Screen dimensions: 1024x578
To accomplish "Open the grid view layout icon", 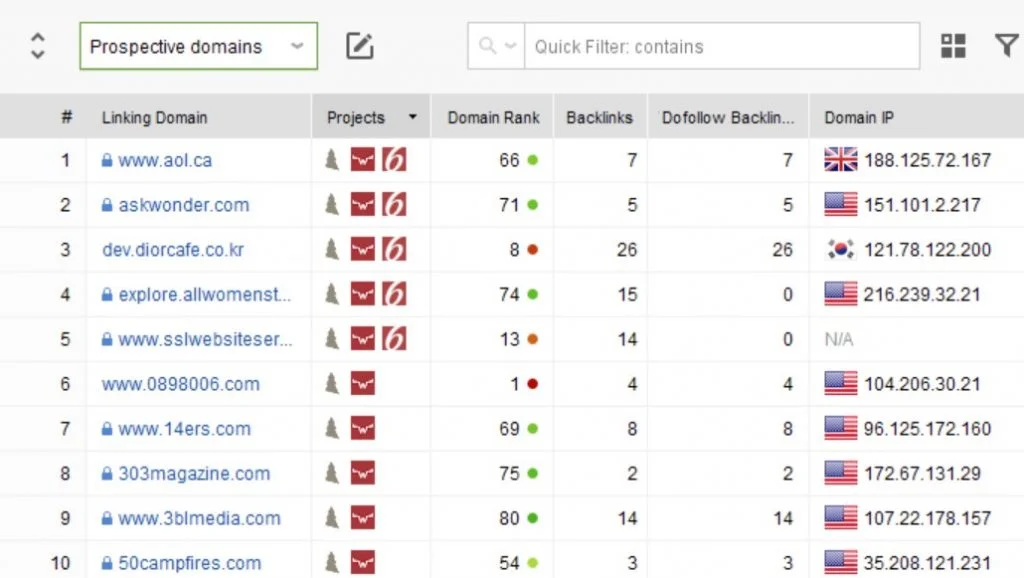I will point(953,46).
